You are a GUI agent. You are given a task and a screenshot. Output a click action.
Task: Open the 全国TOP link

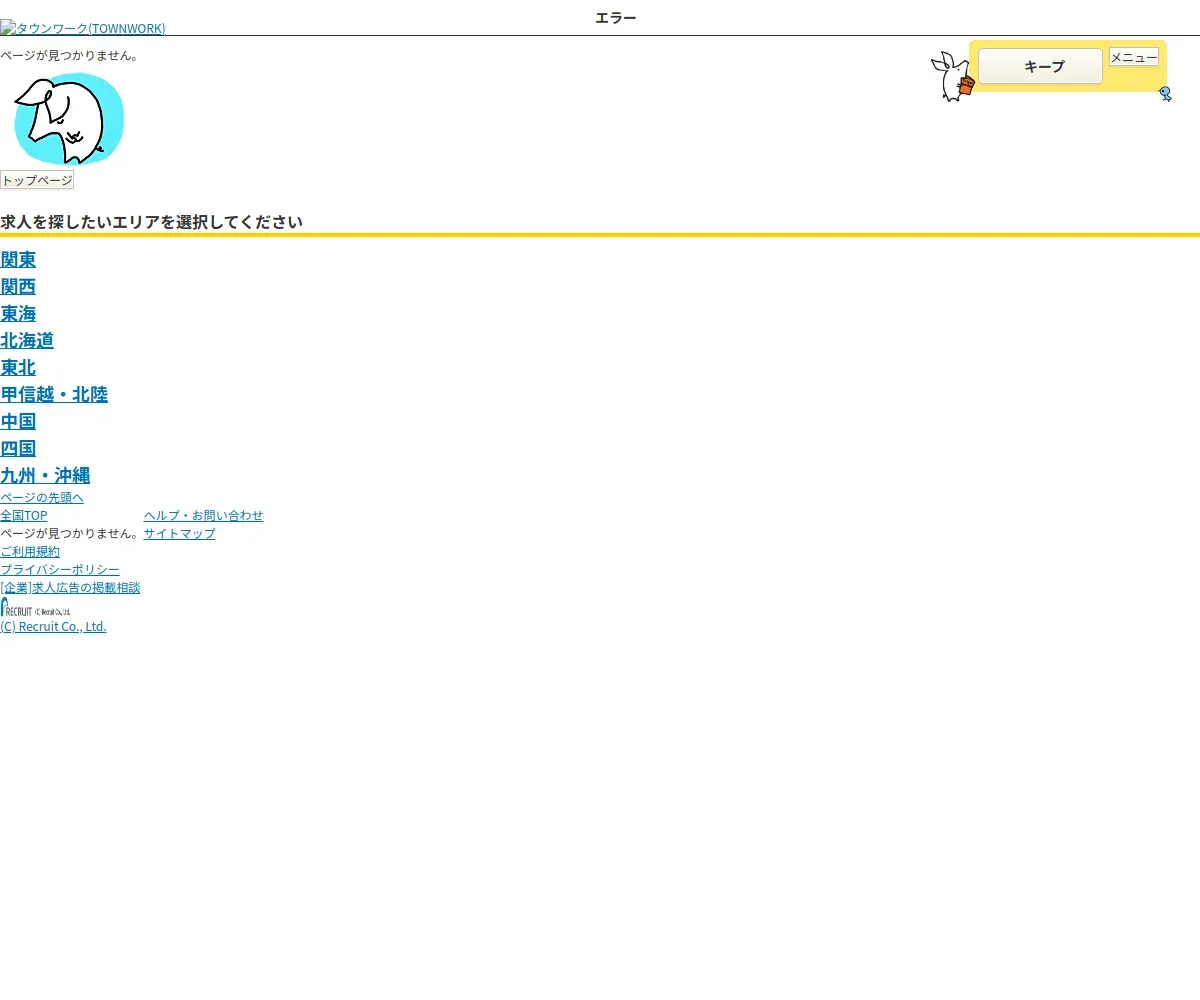(24, 515)
